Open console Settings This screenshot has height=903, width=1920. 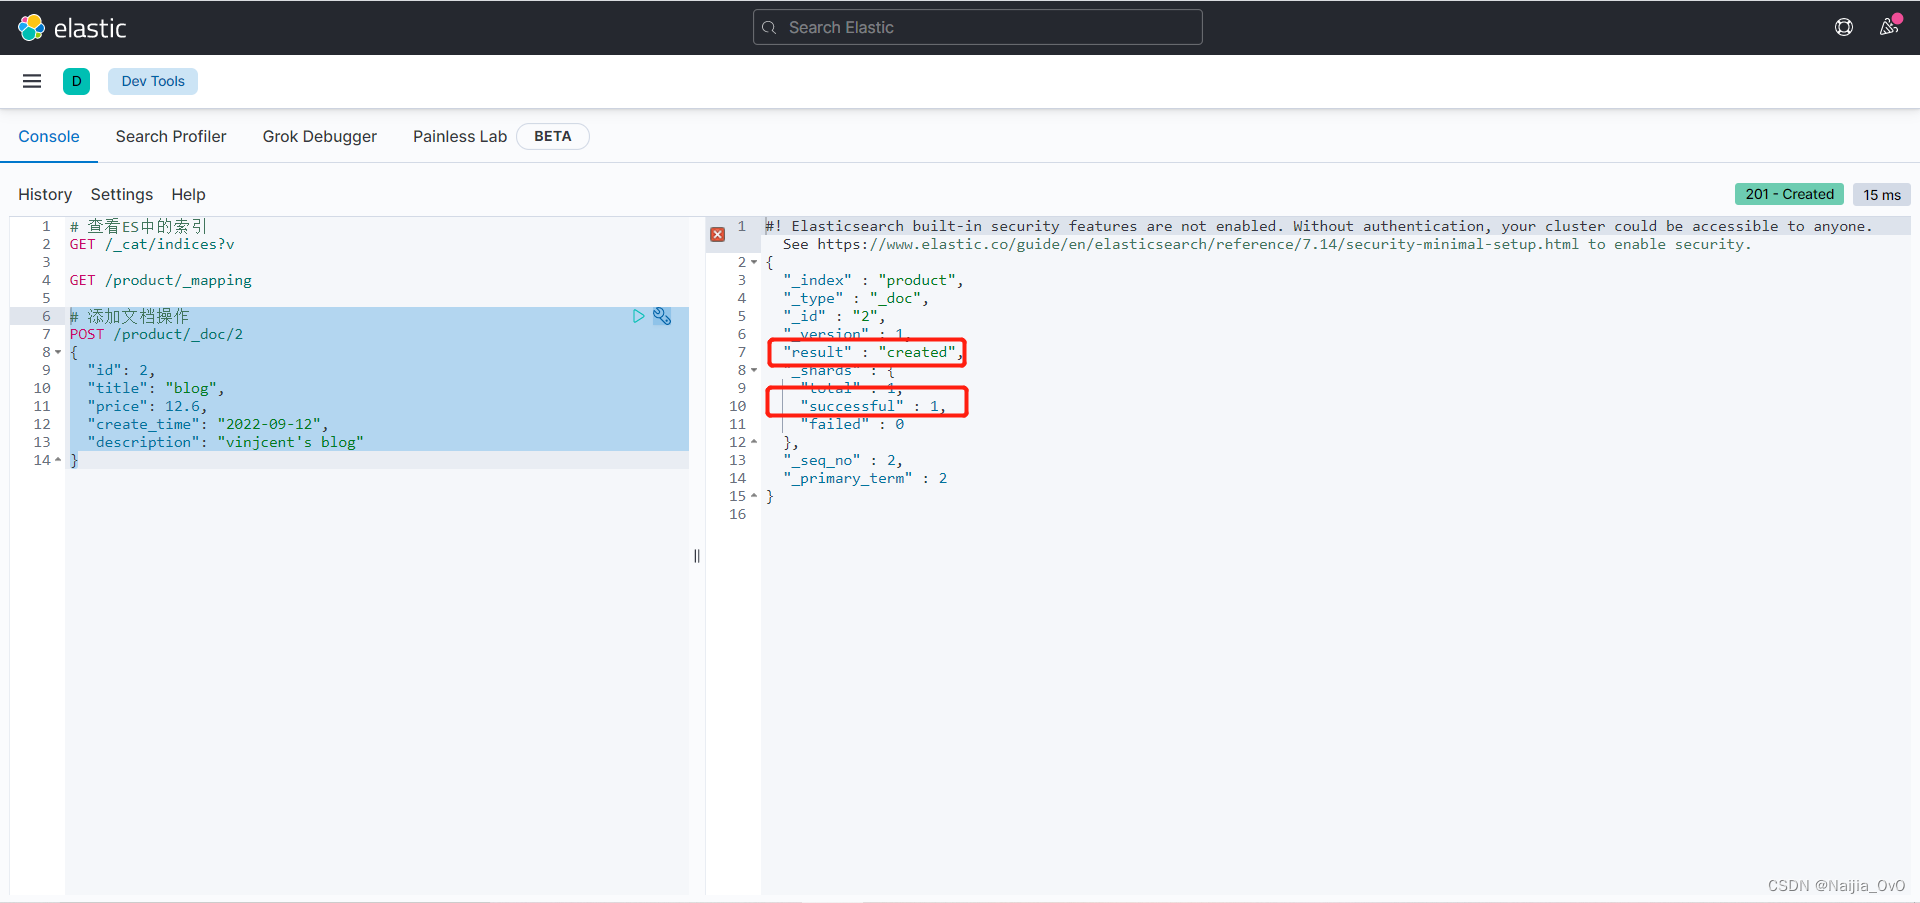point(122,194)
